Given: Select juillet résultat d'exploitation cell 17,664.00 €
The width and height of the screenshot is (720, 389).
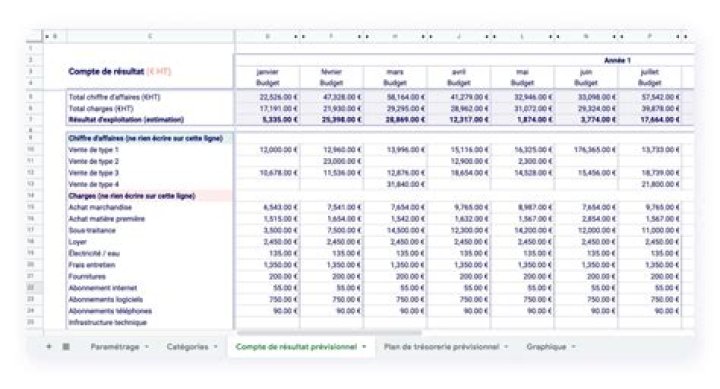Looking at the screenshot, I should click(x=650, y=119).
